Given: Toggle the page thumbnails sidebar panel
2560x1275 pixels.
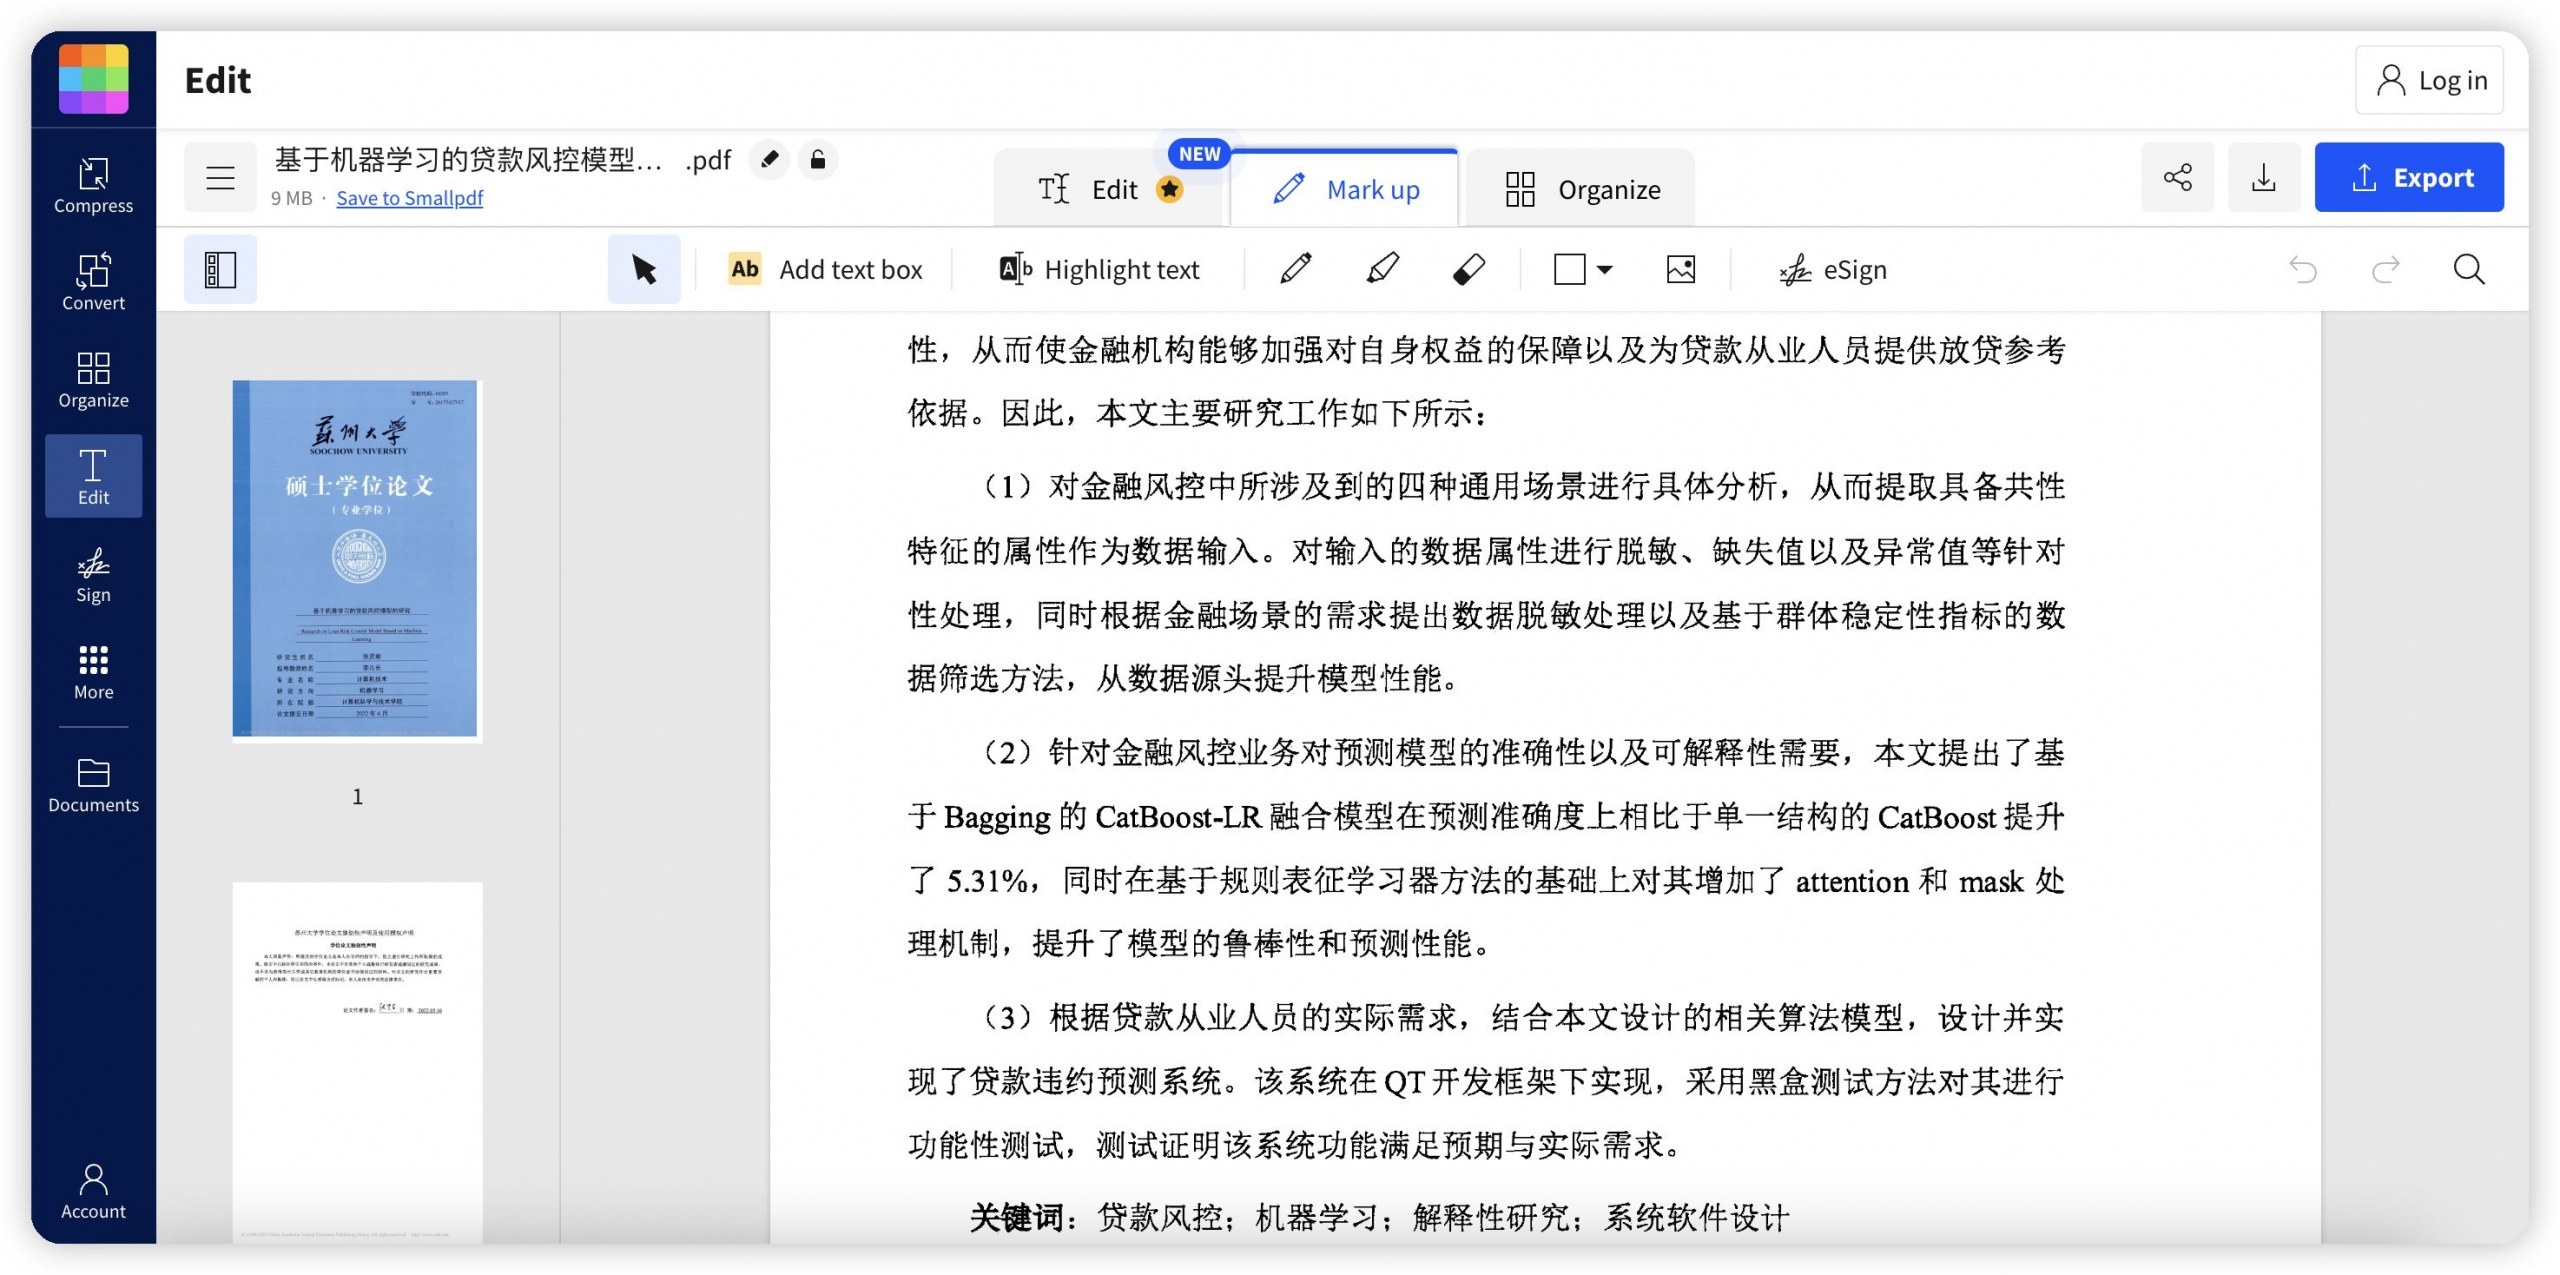Looking at the screenshot, I should 220,270.
